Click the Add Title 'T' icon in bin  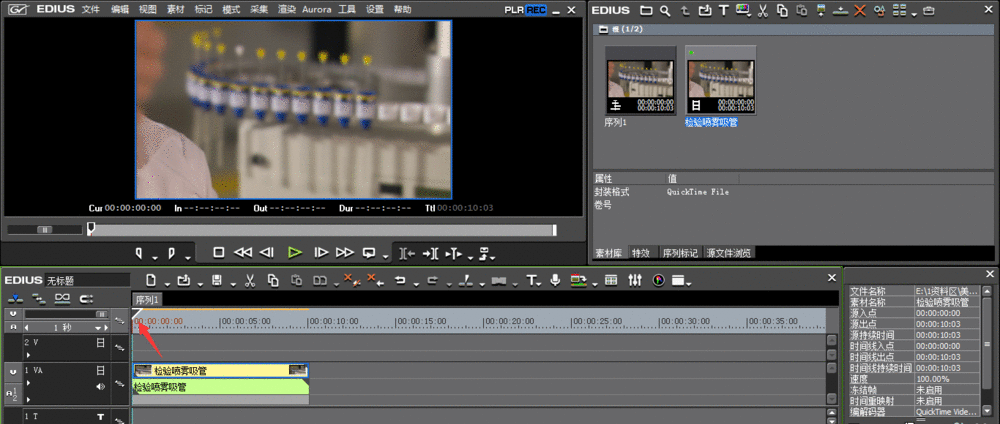724,11
